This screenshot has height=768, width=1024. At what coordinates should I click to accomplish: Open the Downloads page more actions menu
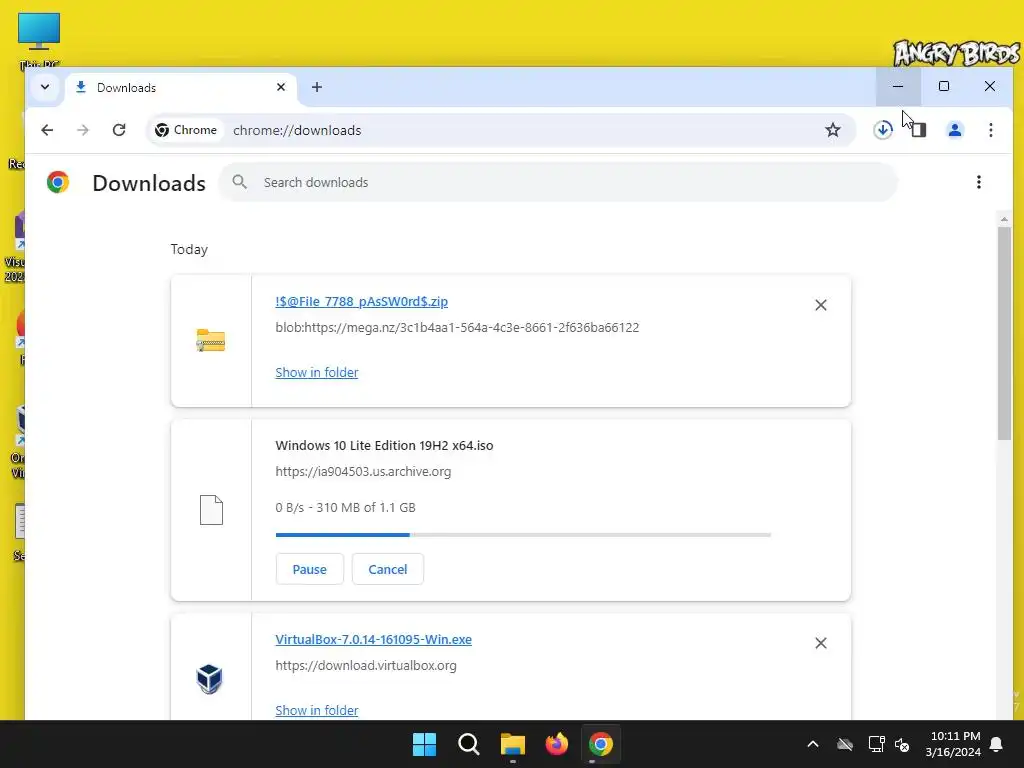[978, 182]
